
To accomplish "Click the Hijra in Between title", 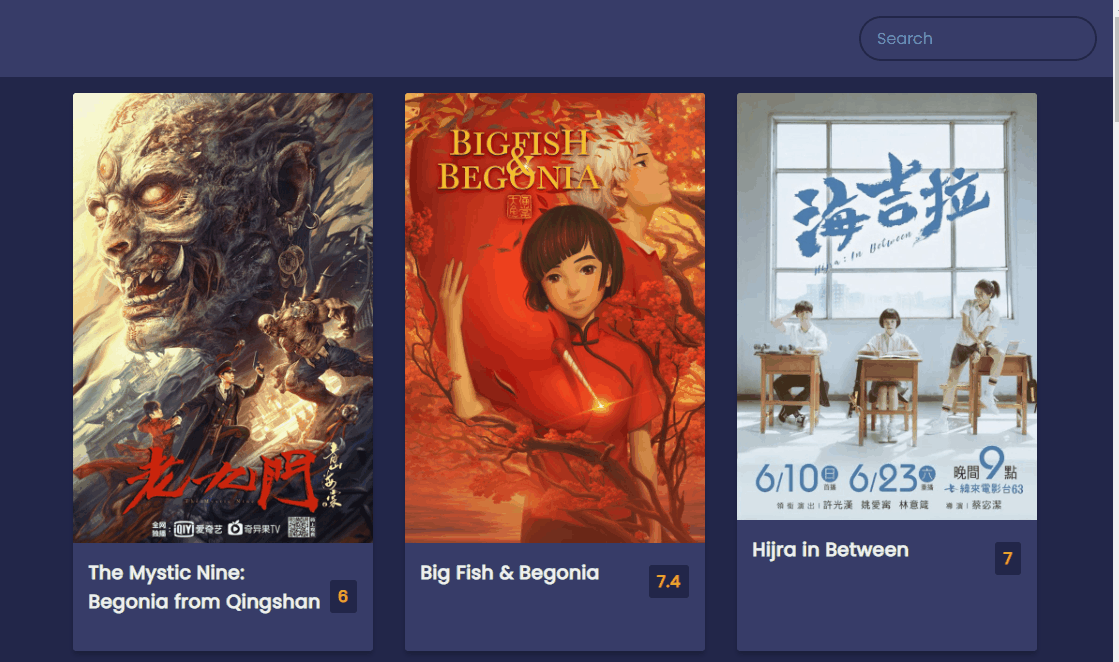I will 830,550.
